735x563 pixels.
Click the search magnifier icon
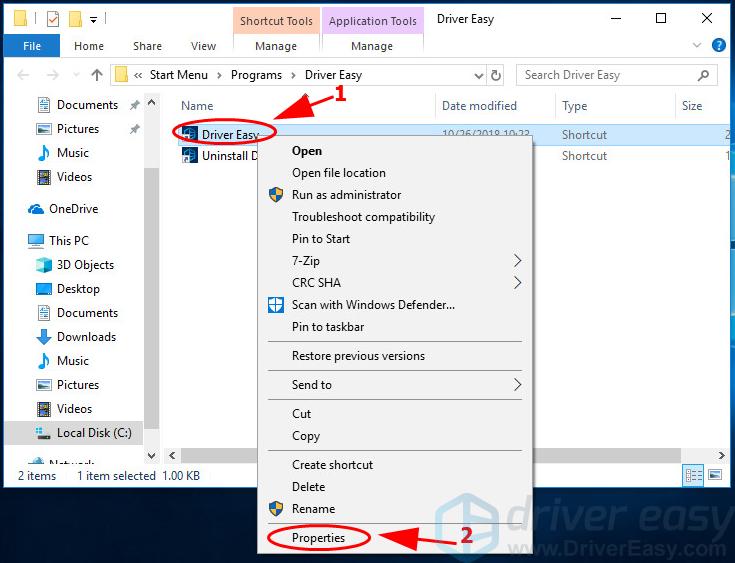pos(704,75)
